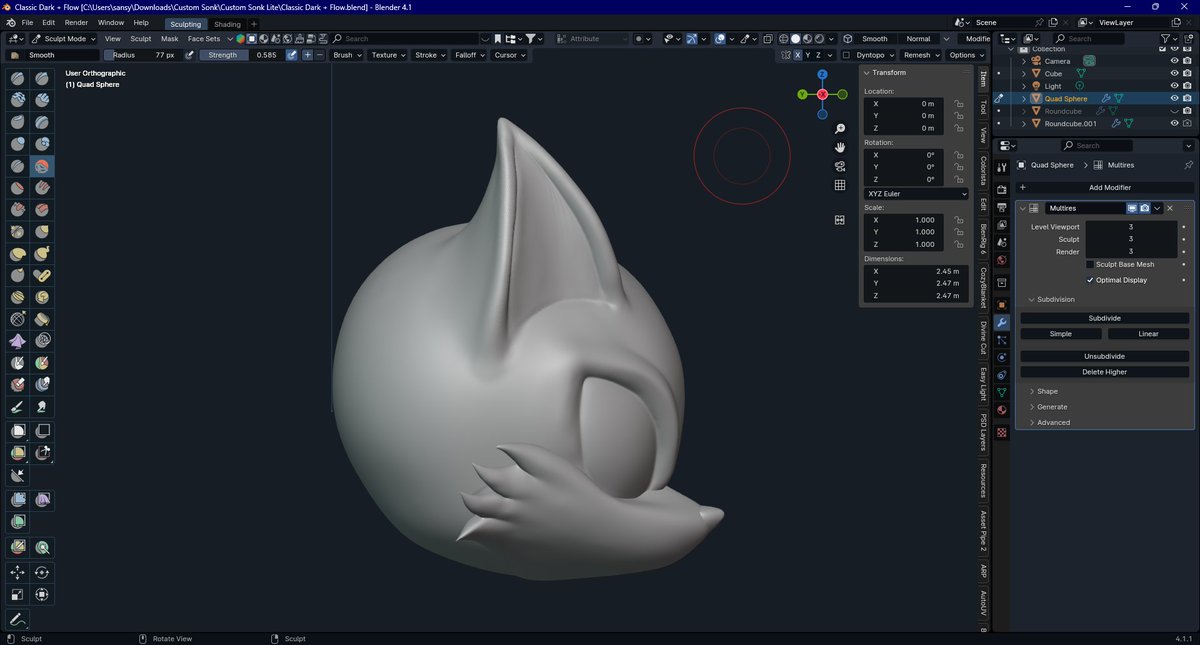Toggle strength pressure sensitivity icon
The image size is (1200, 645).
click(292, 55)
